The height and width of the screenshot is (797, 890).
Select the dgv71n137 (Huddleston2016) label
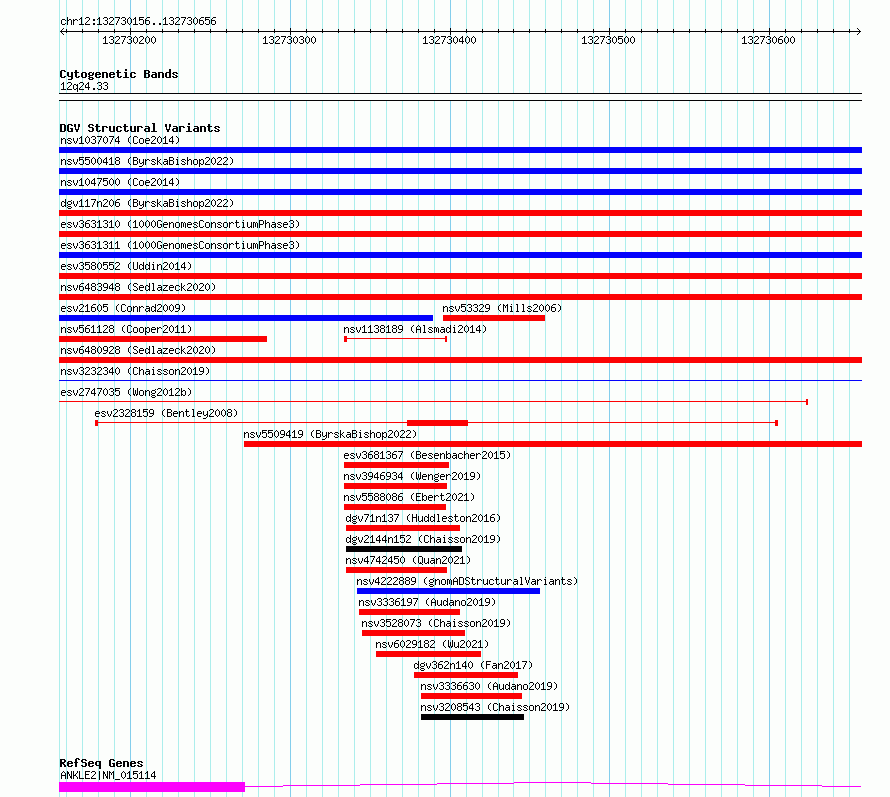click(423, 518)
